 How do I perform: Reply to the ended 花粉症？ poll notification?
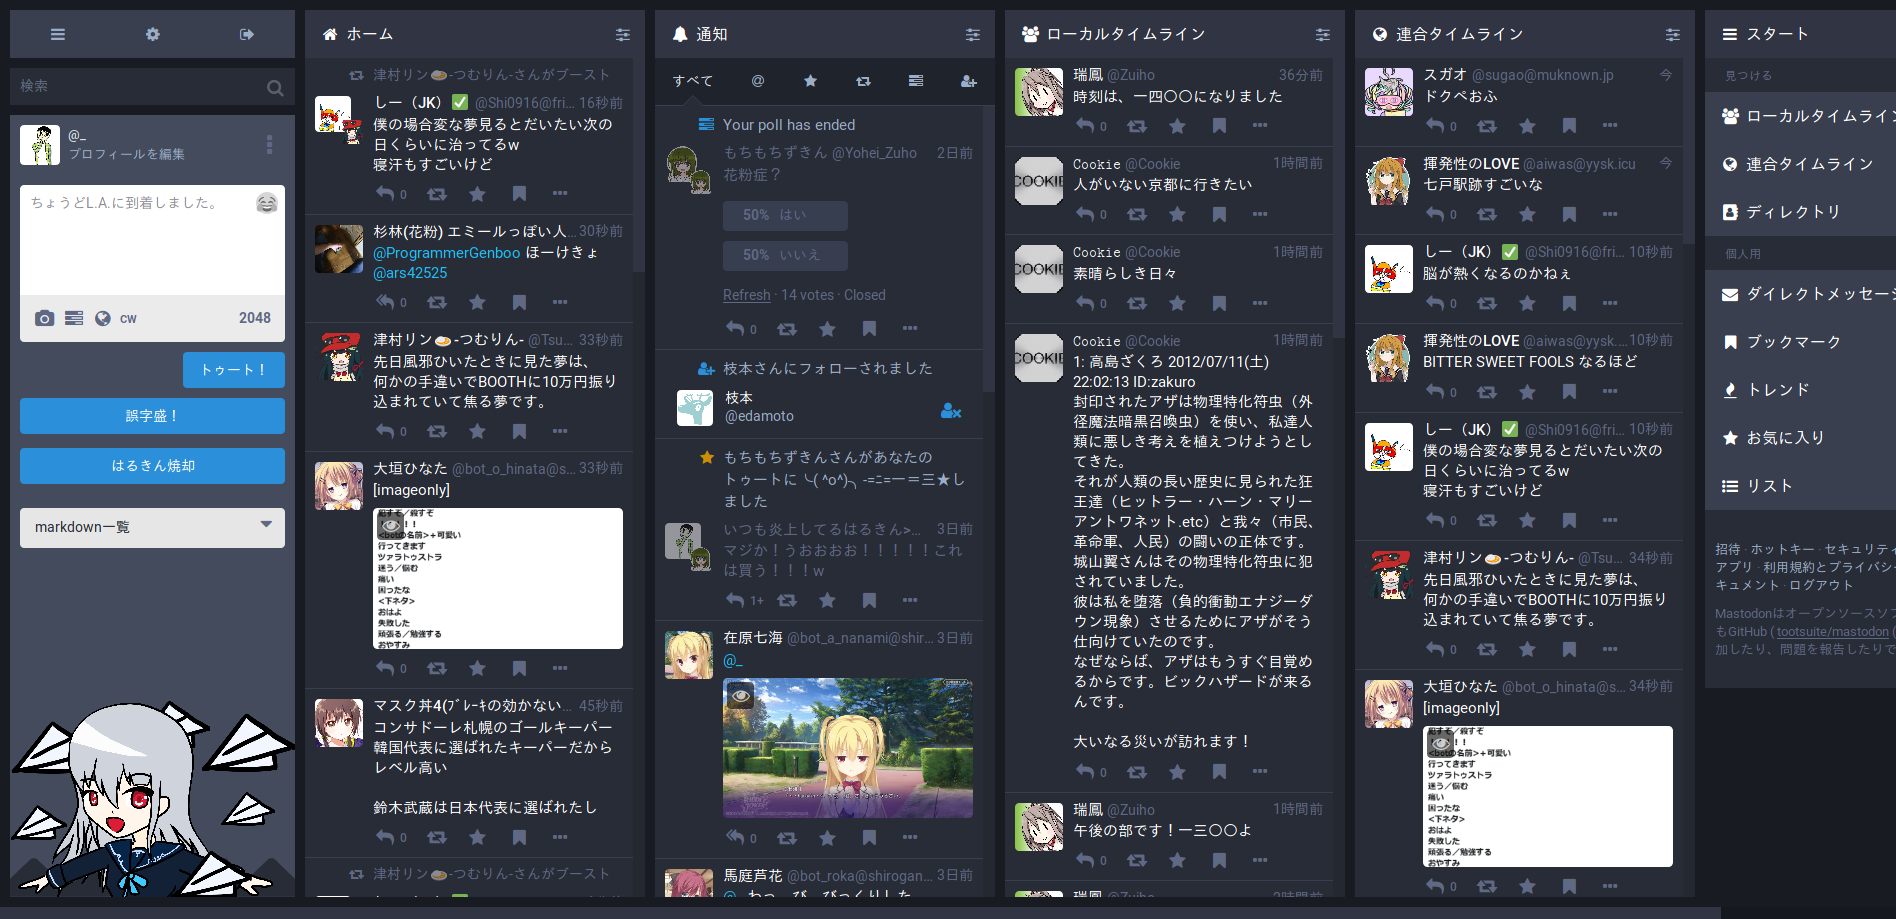pos(735,329)
